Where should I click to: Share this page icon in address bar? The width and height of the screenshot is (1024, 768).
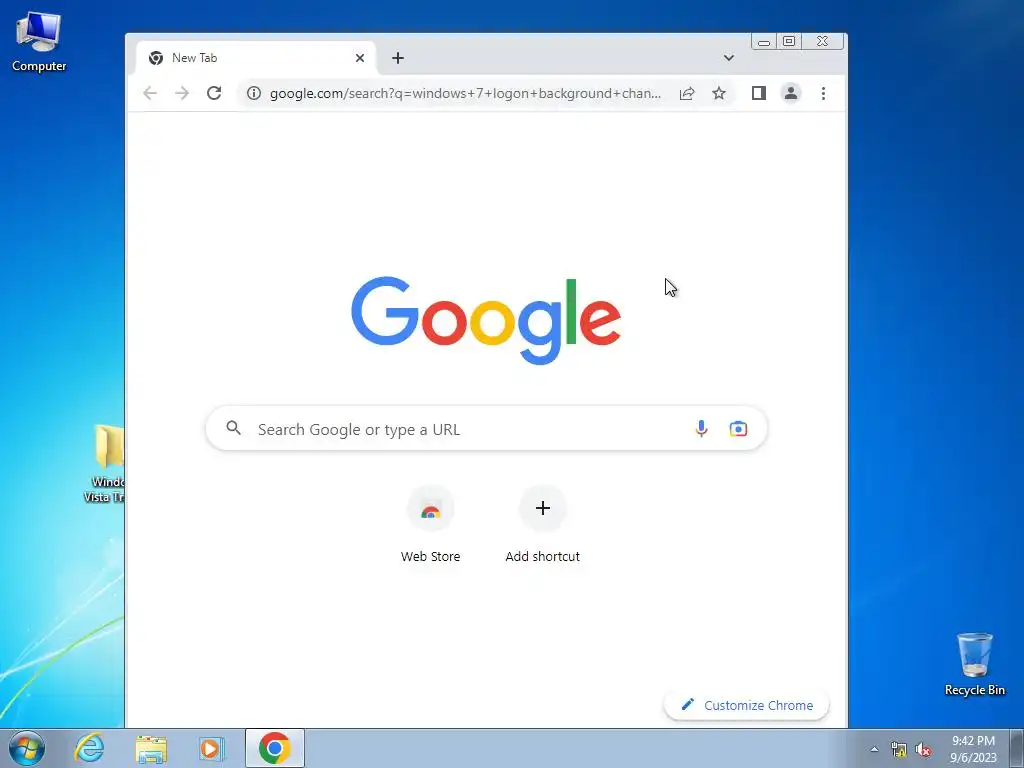[x=687, y=93]
